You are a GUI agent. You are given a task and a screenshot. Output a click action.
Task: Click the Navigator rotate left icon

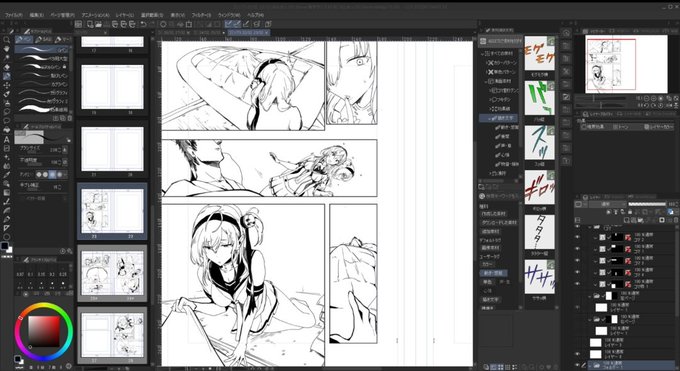pyautogui.click(x=647, y=105)
